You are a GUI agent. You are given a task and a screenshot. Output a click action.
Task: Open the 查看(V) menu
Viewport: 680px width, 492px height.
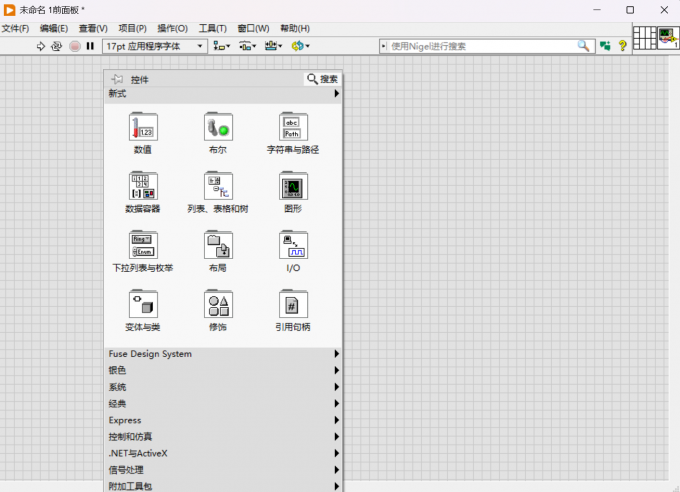click(93, 29)
